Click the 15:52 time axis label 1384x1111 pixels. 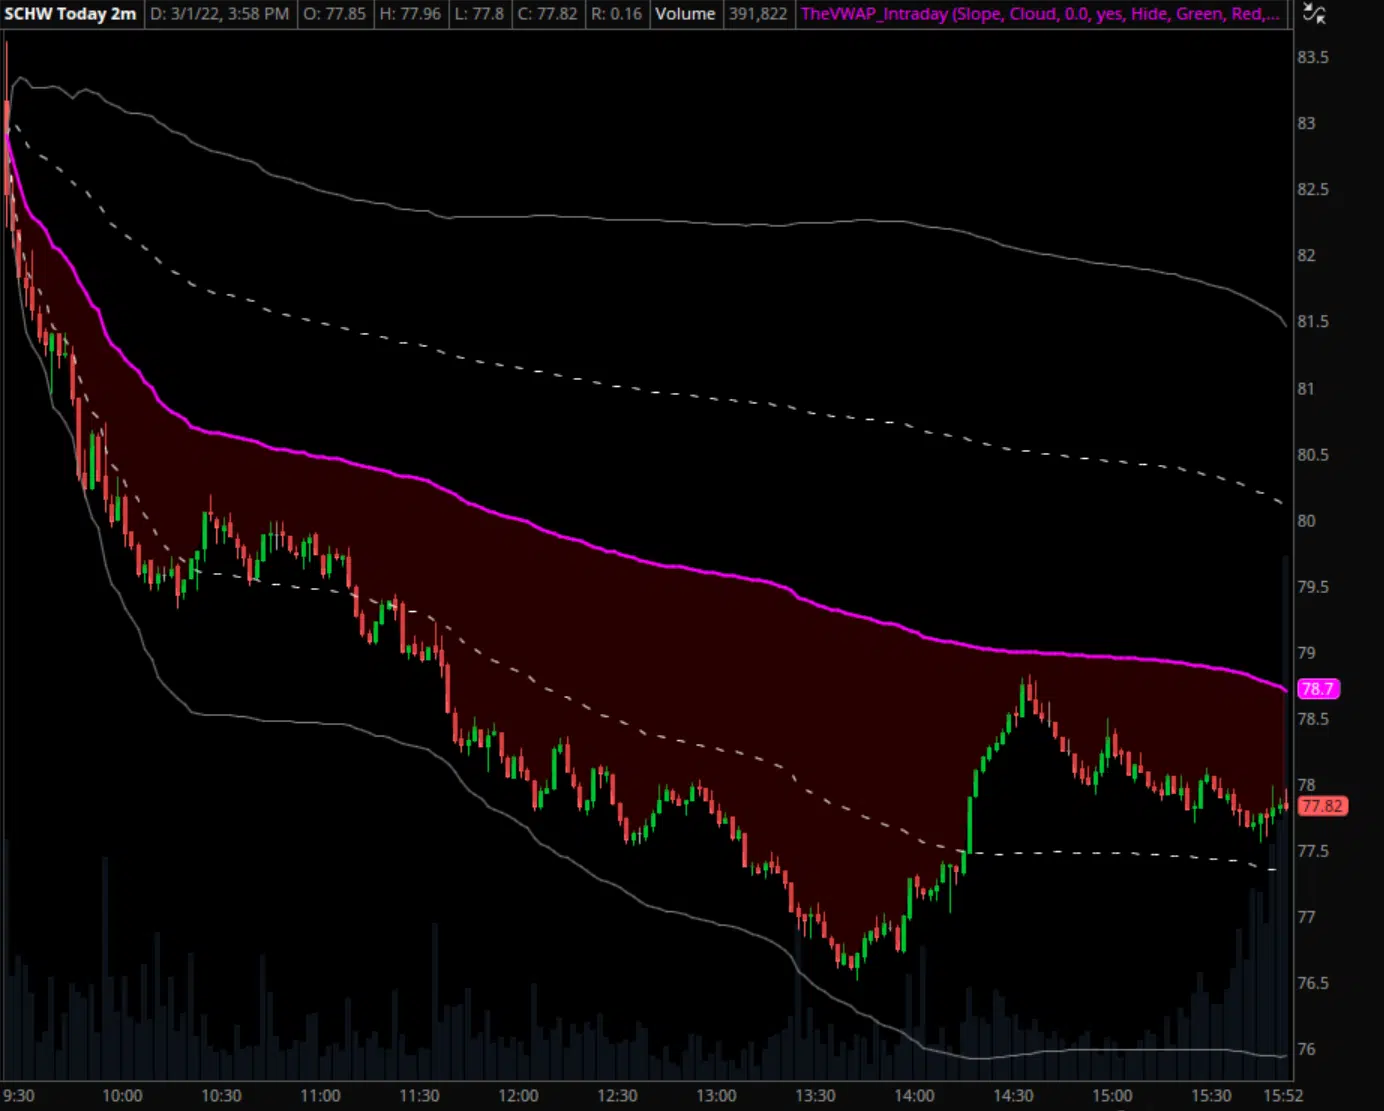point(1283,1095)
